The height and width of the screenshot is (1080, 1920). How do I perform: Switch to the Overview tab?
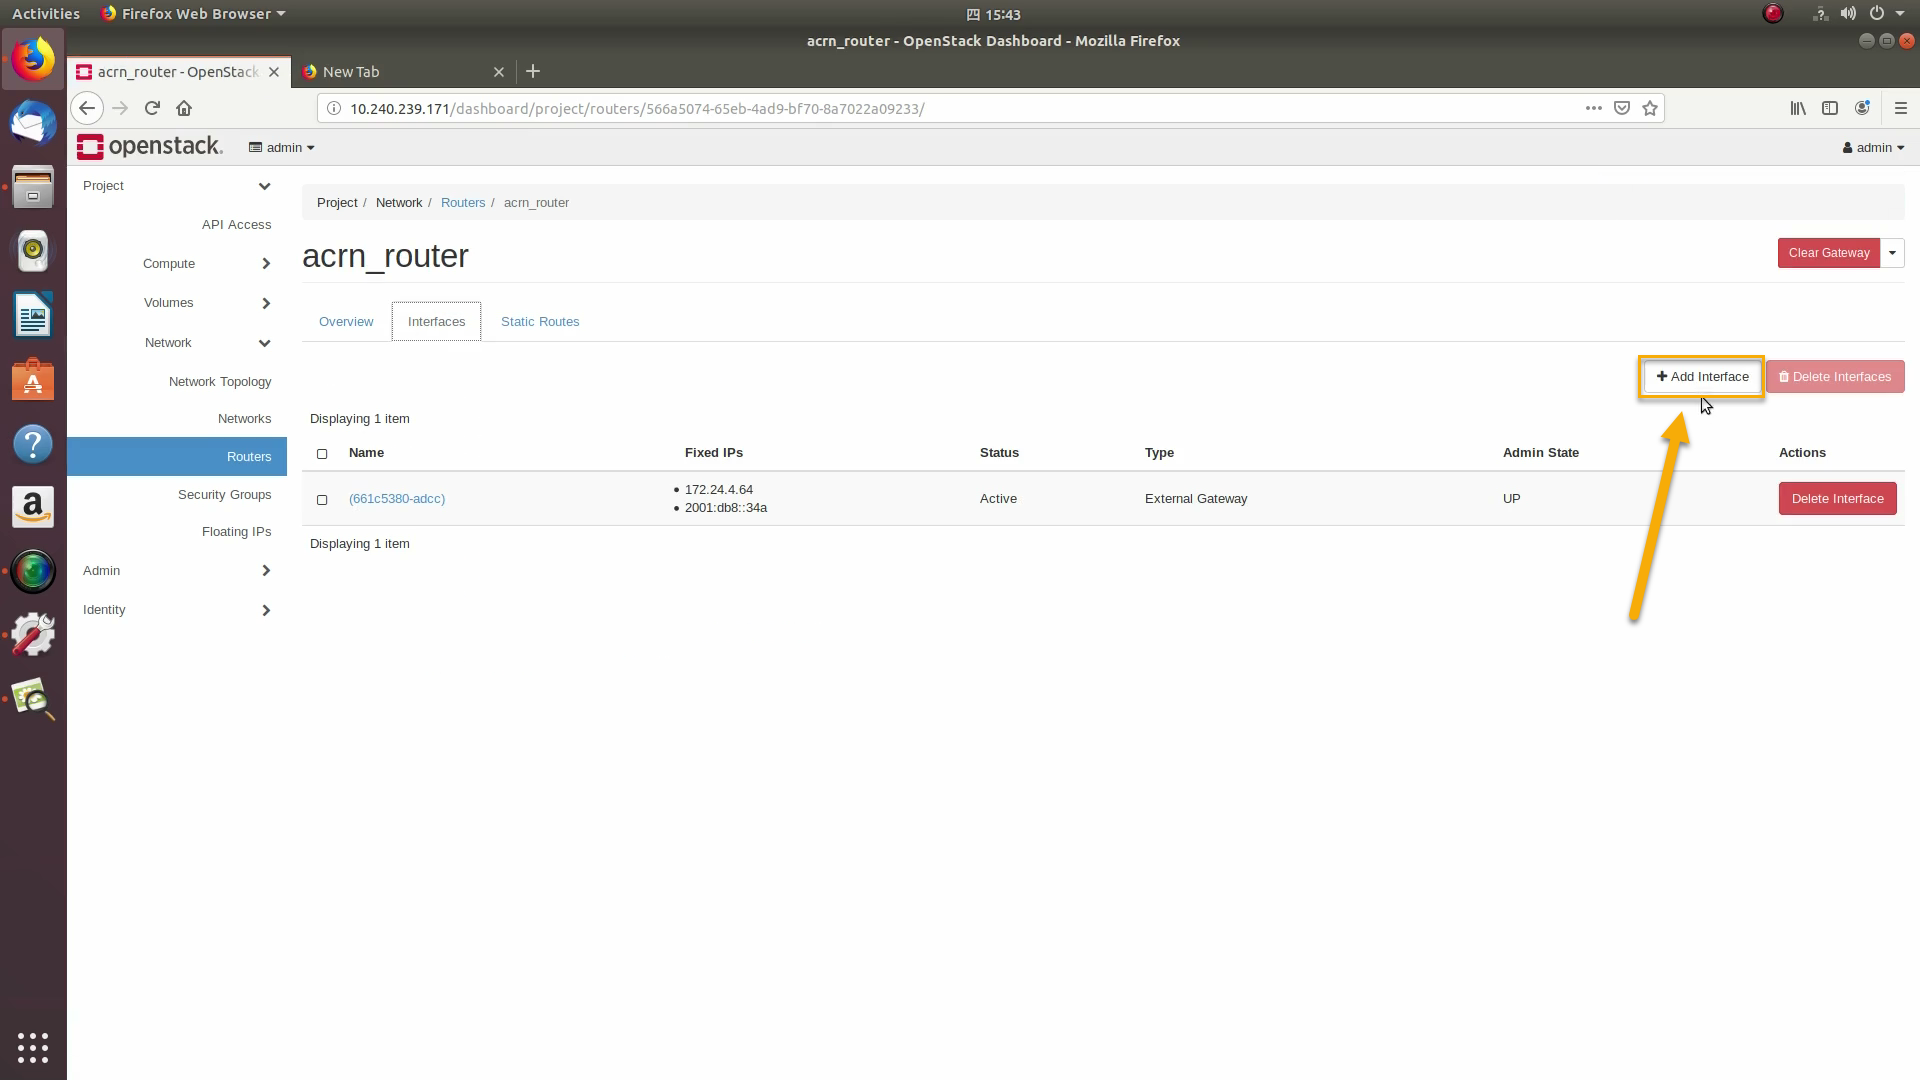click(346, 322)
